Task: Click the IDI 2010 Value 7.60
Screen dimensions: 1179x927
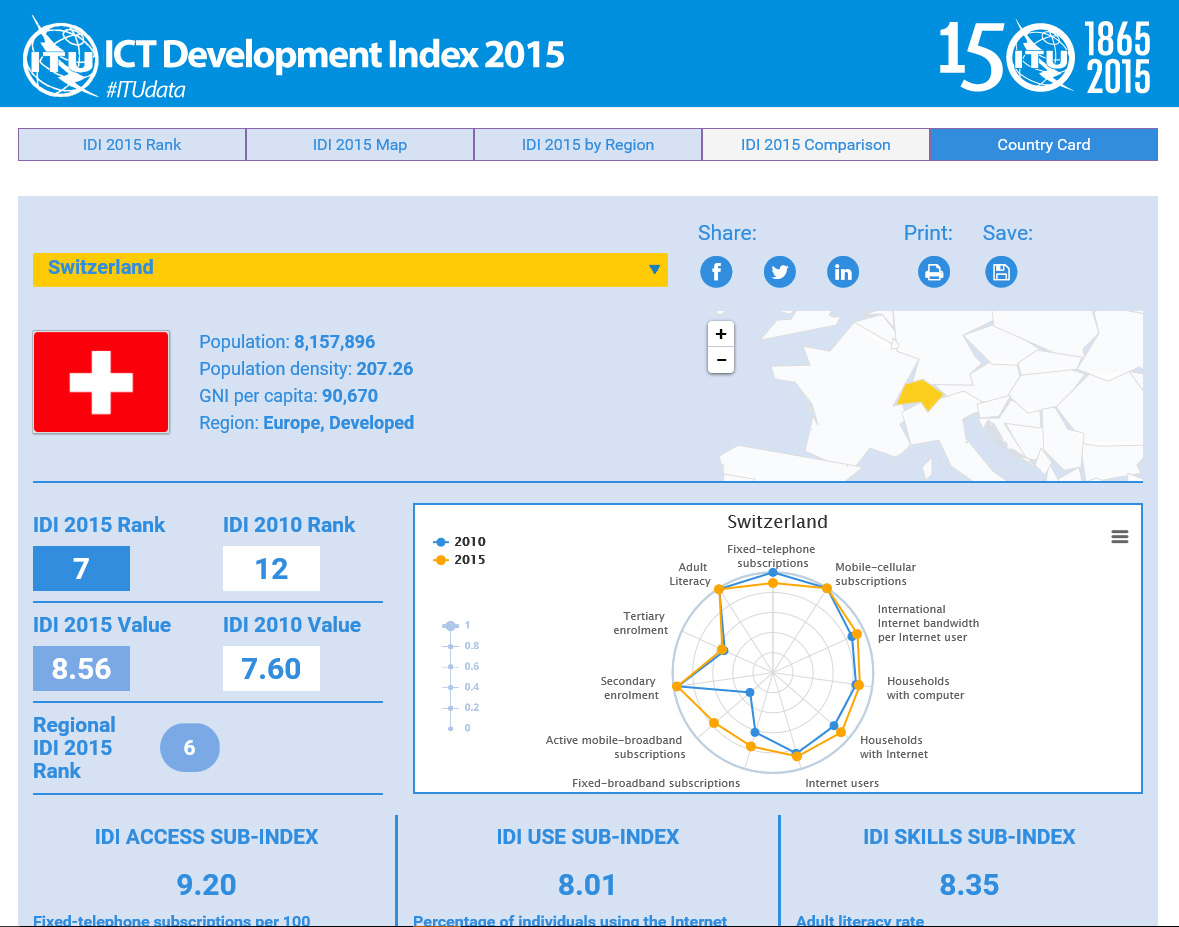Action: pos(271,668)
